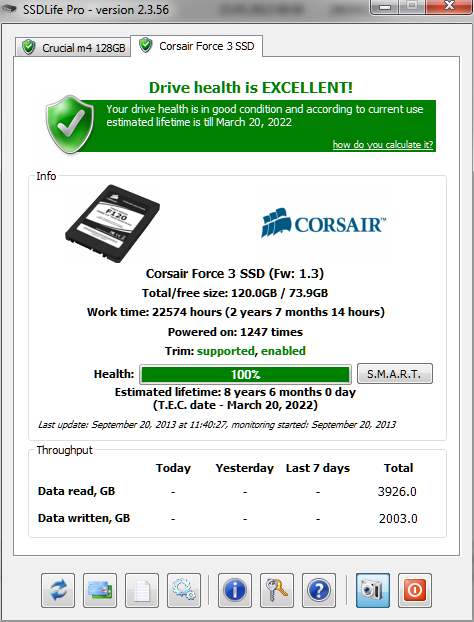The width and height of the screenshot is (474, 622).
Task: Minimize the SSDLife Pro window
Action: [x=385, y=7]
